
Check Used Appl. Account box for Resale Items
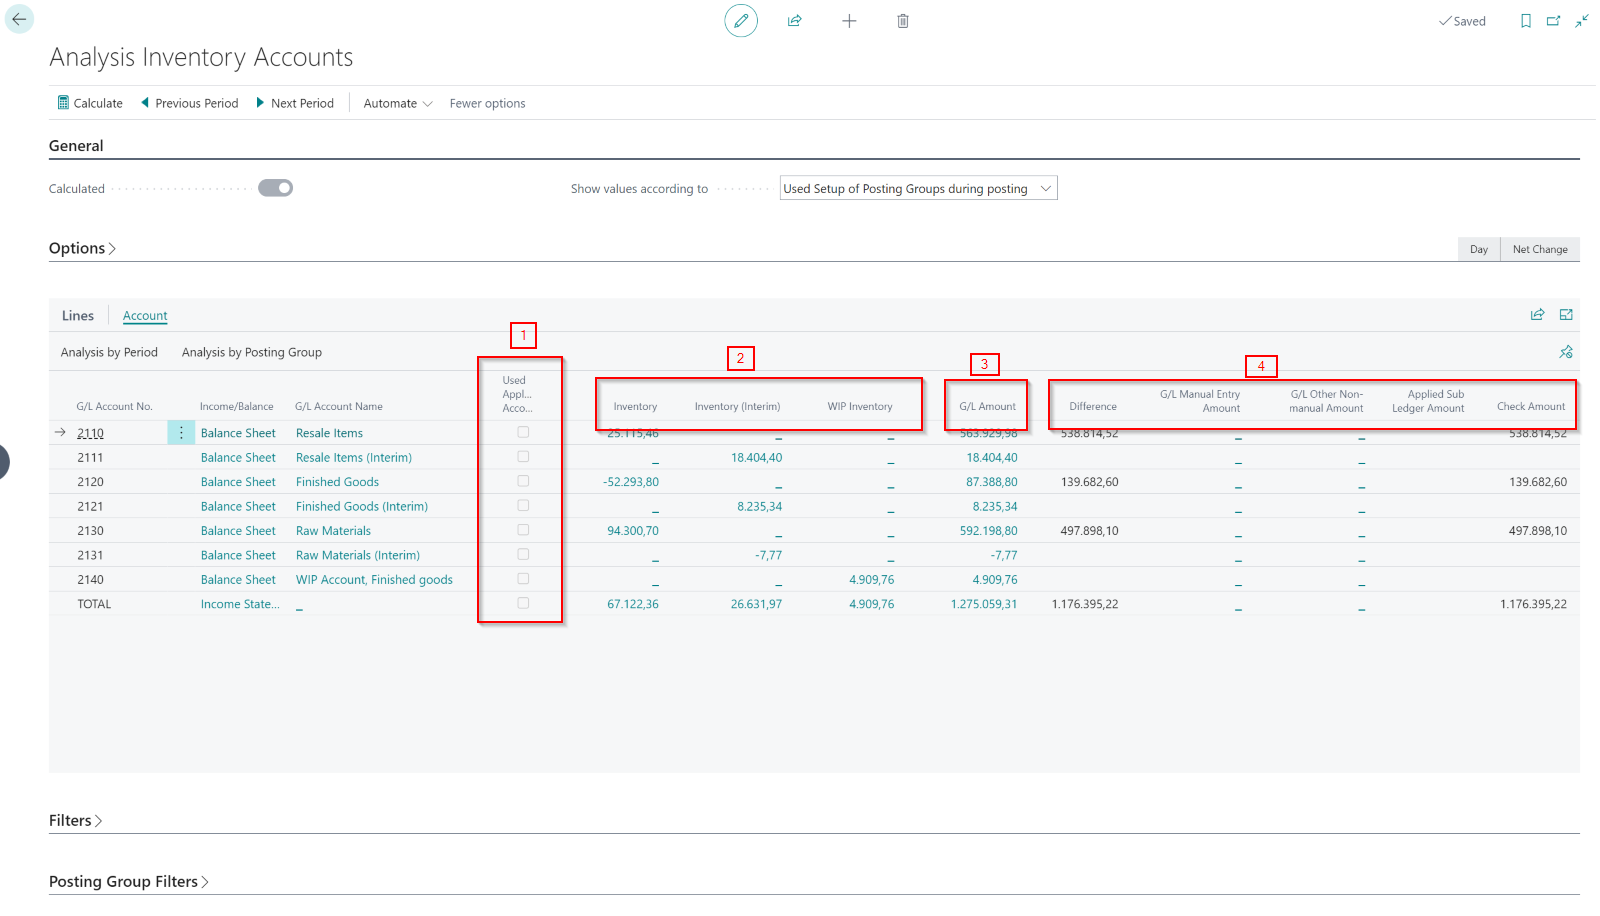click(523, 432)
